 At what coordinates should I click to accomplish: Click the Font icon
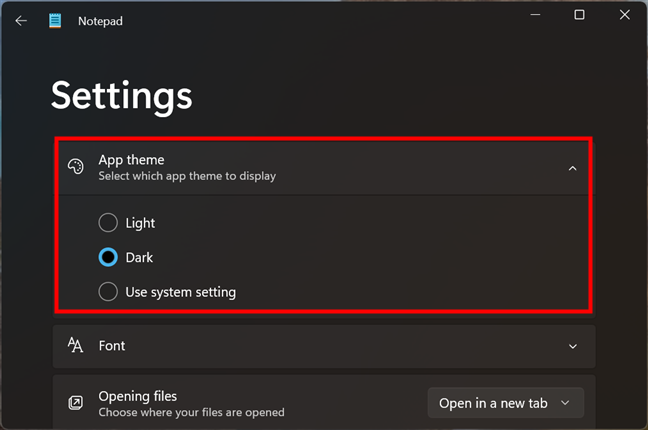75,345
